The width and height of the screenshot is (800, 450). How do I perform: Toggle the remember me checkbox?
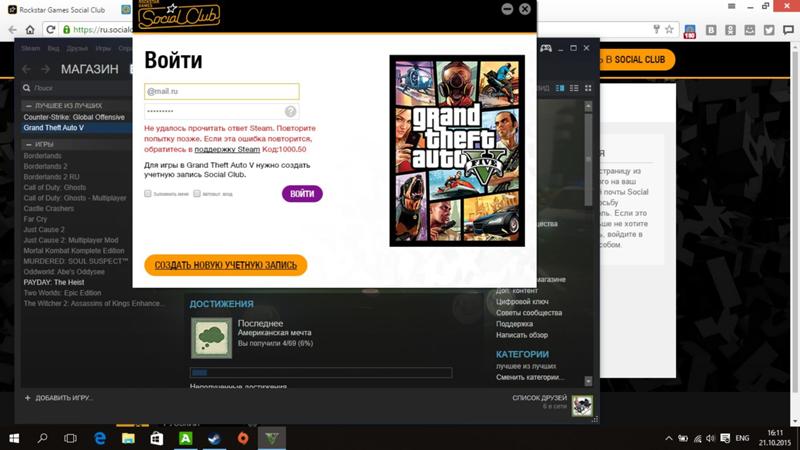click(x=148, y=193)
